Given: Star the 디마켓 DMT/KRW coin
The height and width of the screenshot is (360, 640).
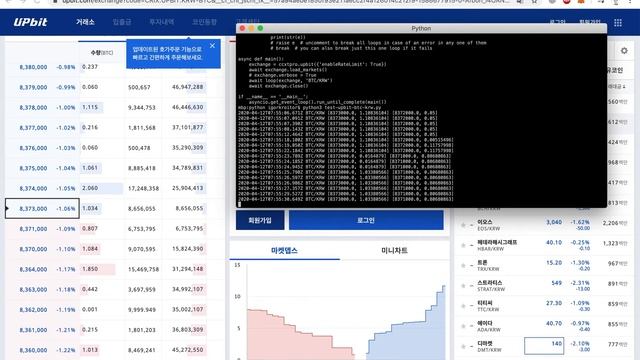Looking at the screenshot, I should point(463,347).
